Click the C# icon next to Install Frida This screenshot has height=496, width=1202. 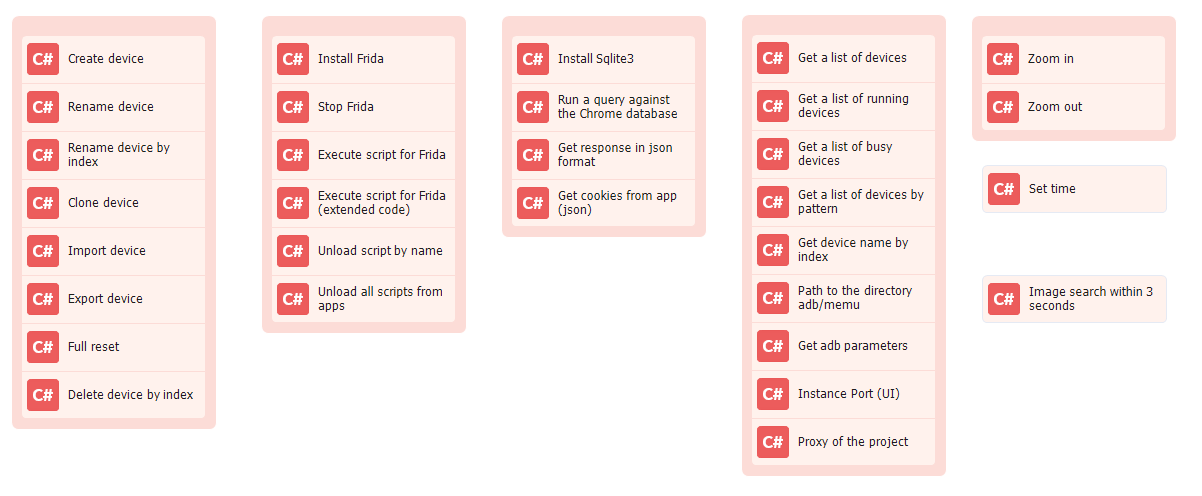(293, 59)
